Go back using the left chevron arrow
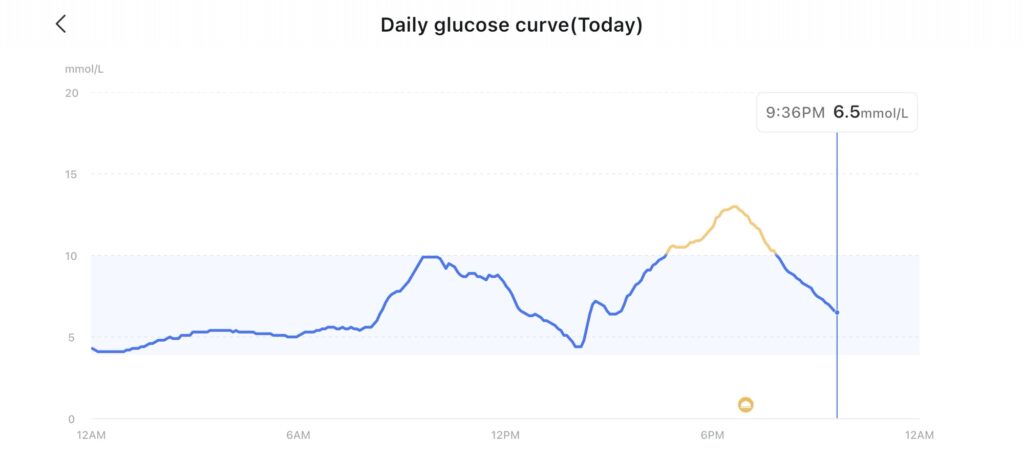1024x473 pixels. click(x=61, y=24)
